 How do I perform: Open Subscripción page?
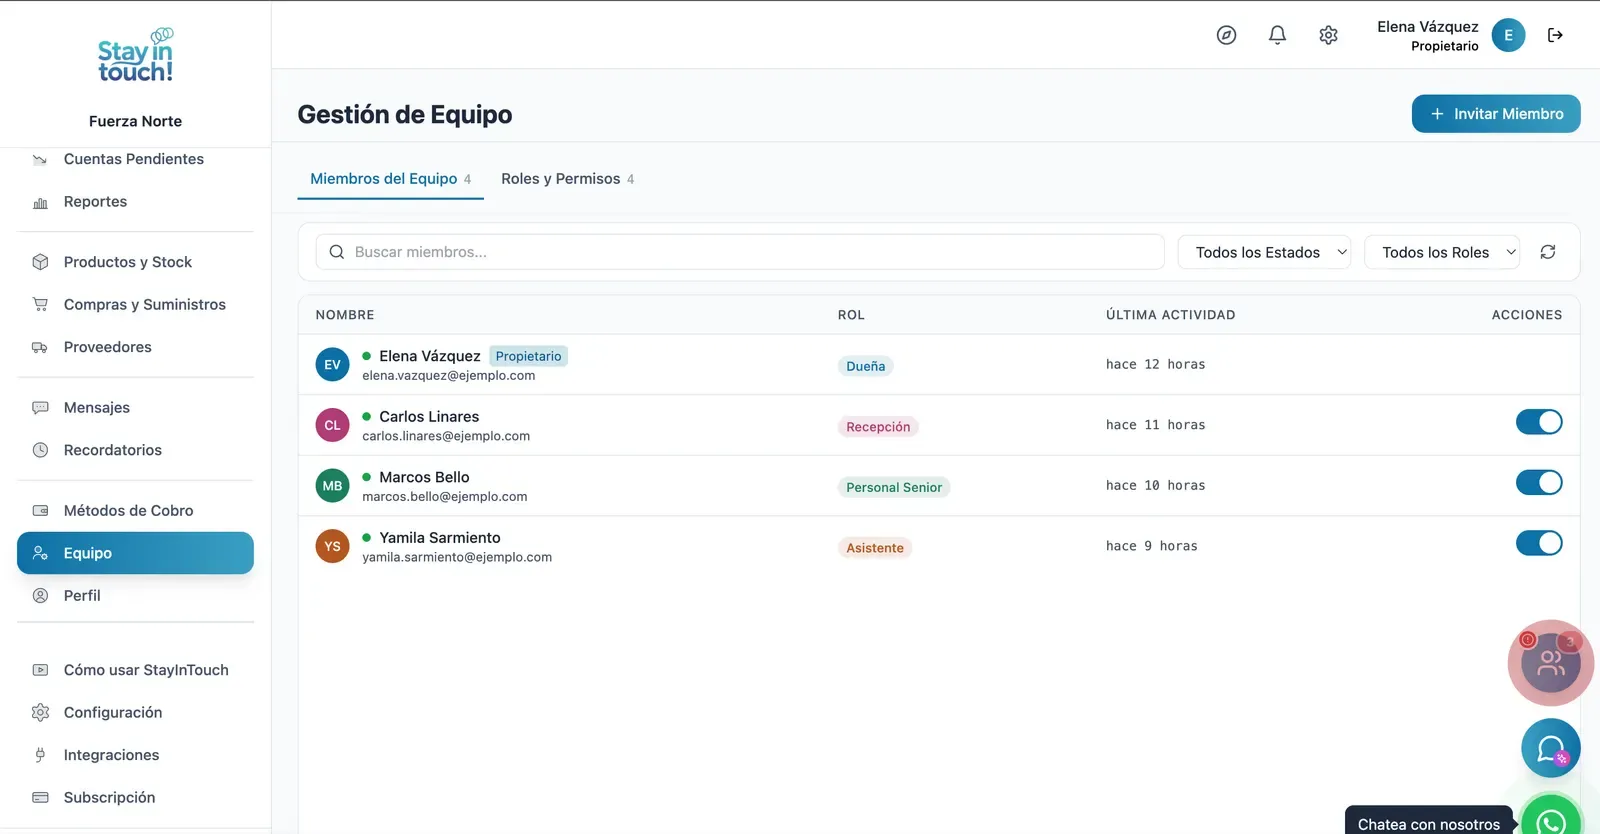(135, 798)
